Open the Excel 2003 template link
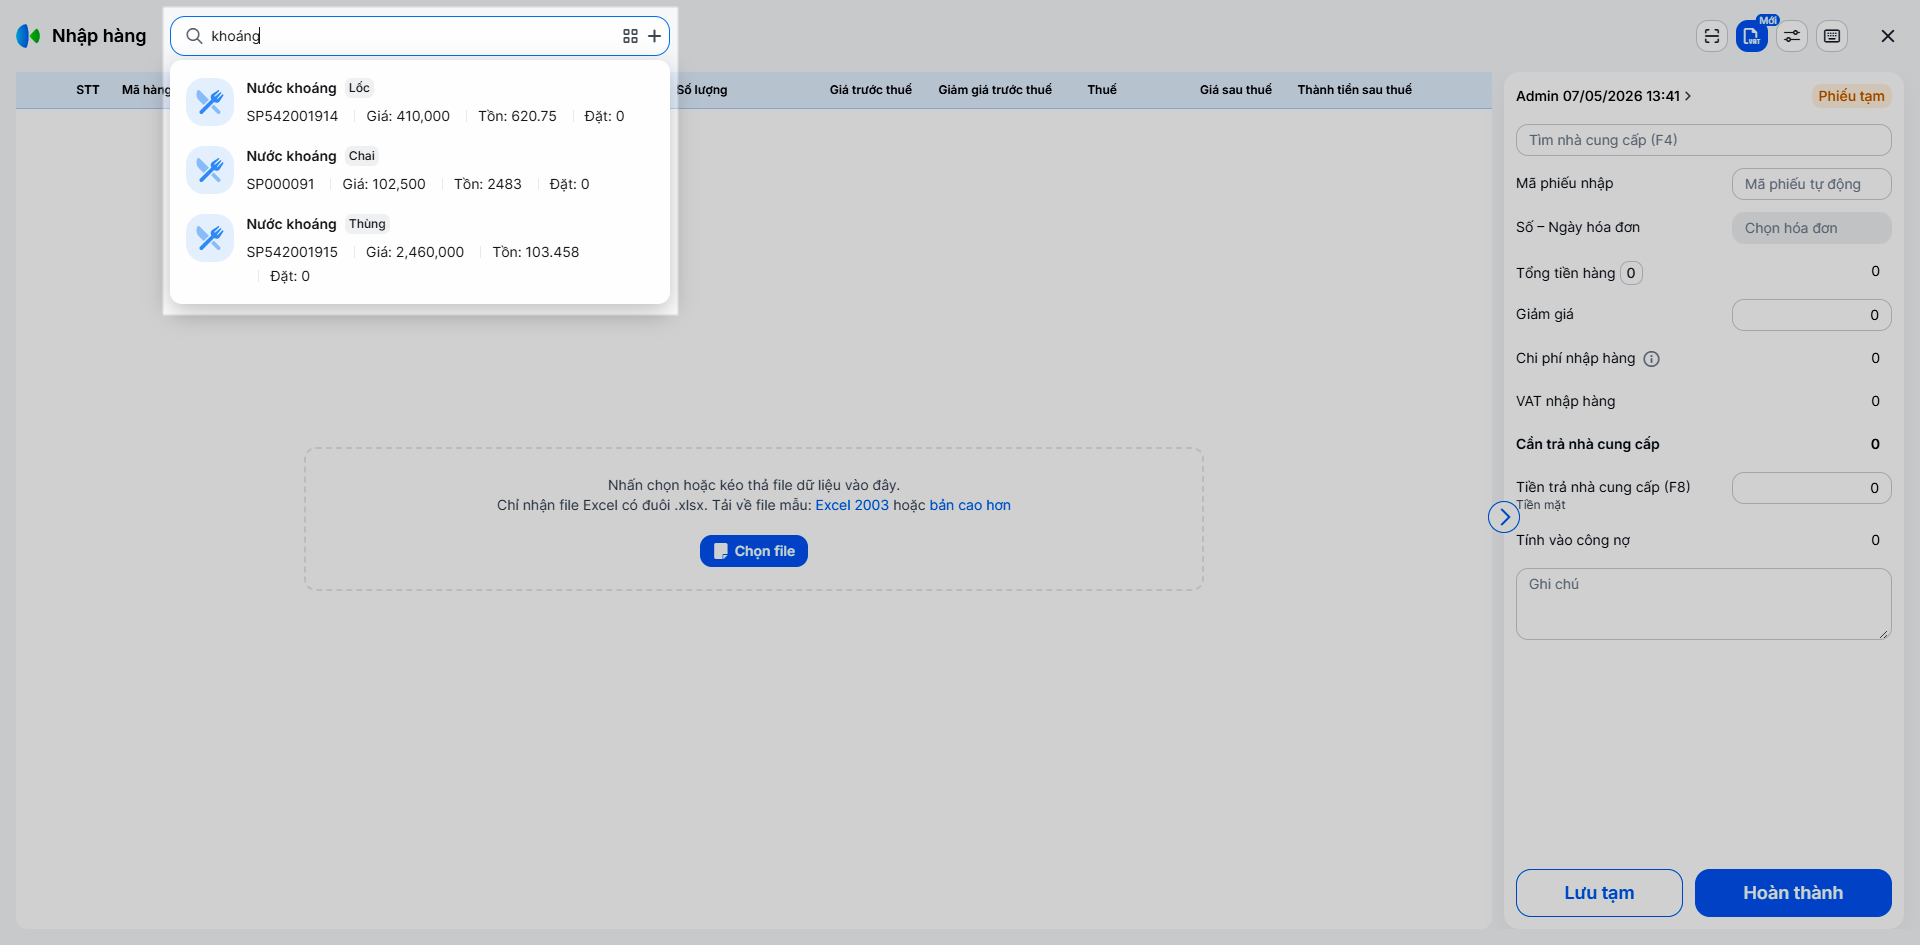This screenshot has width=1920, height=945. pyautogui.click(x=852, y=505)
